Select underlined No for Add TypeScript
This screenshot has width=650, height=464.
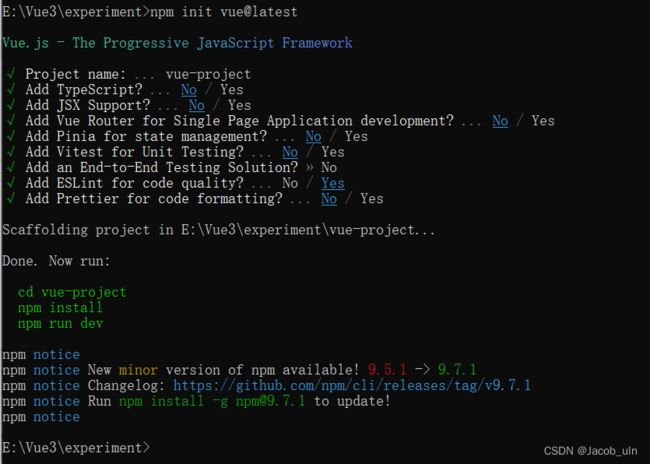(x=189, y=90)
